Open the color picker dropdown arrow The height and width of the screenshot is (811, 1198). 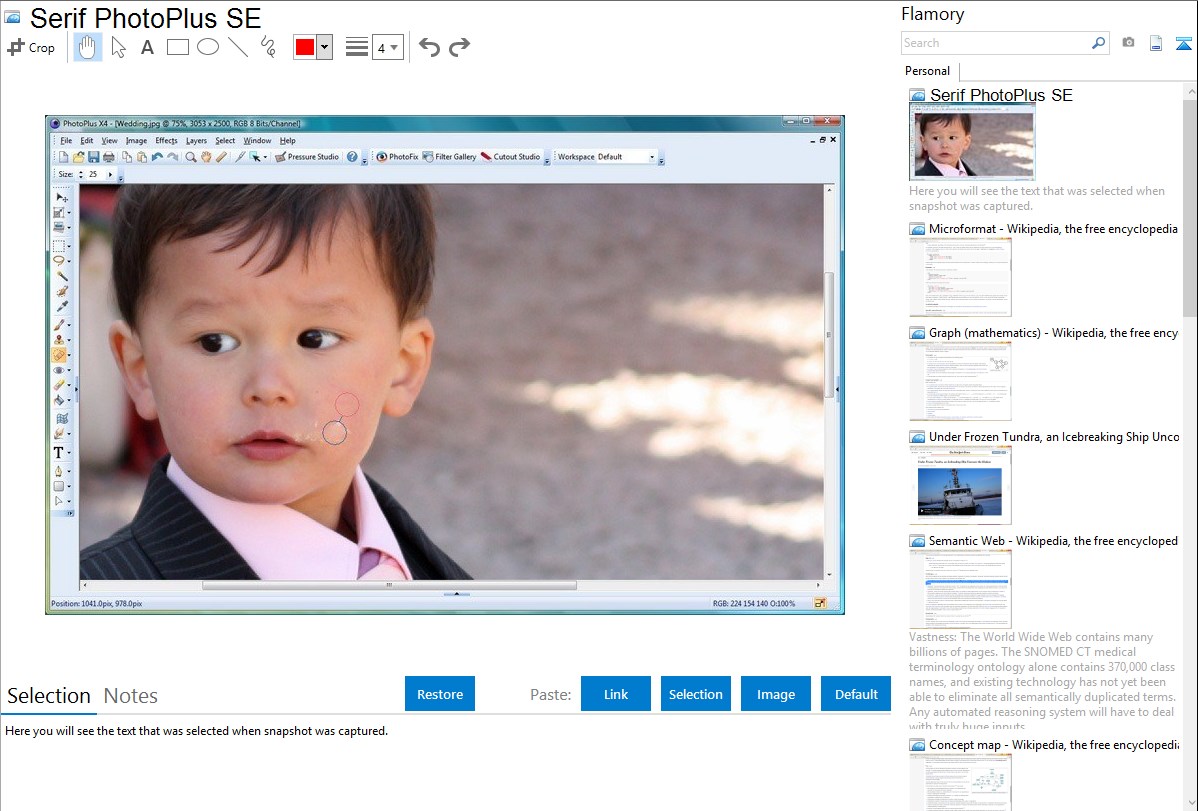[x=324, y=47]
